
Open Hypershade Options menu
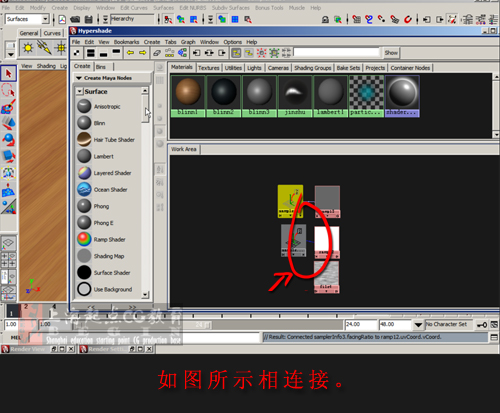point(233,42)
